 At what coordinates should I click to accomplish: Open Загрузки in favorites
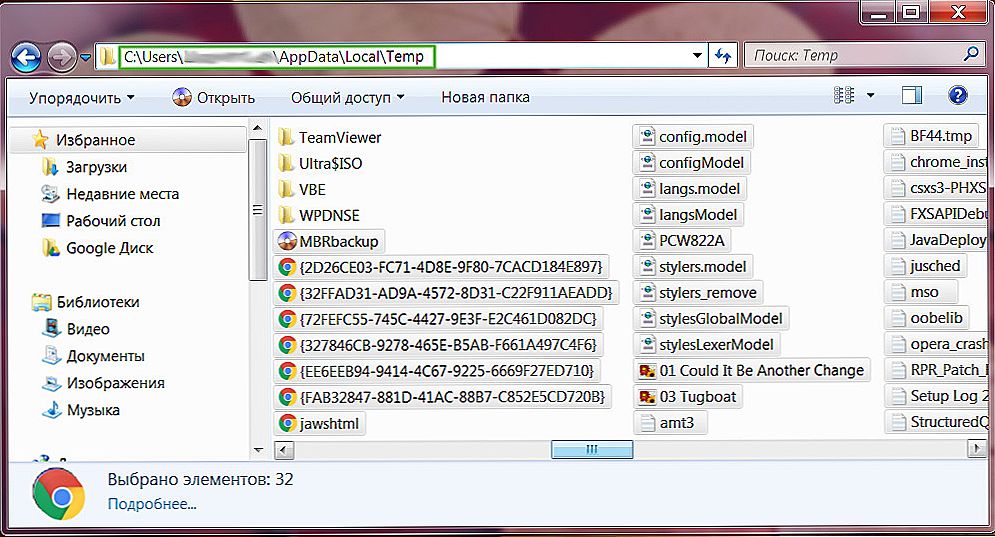coord(84,167)
